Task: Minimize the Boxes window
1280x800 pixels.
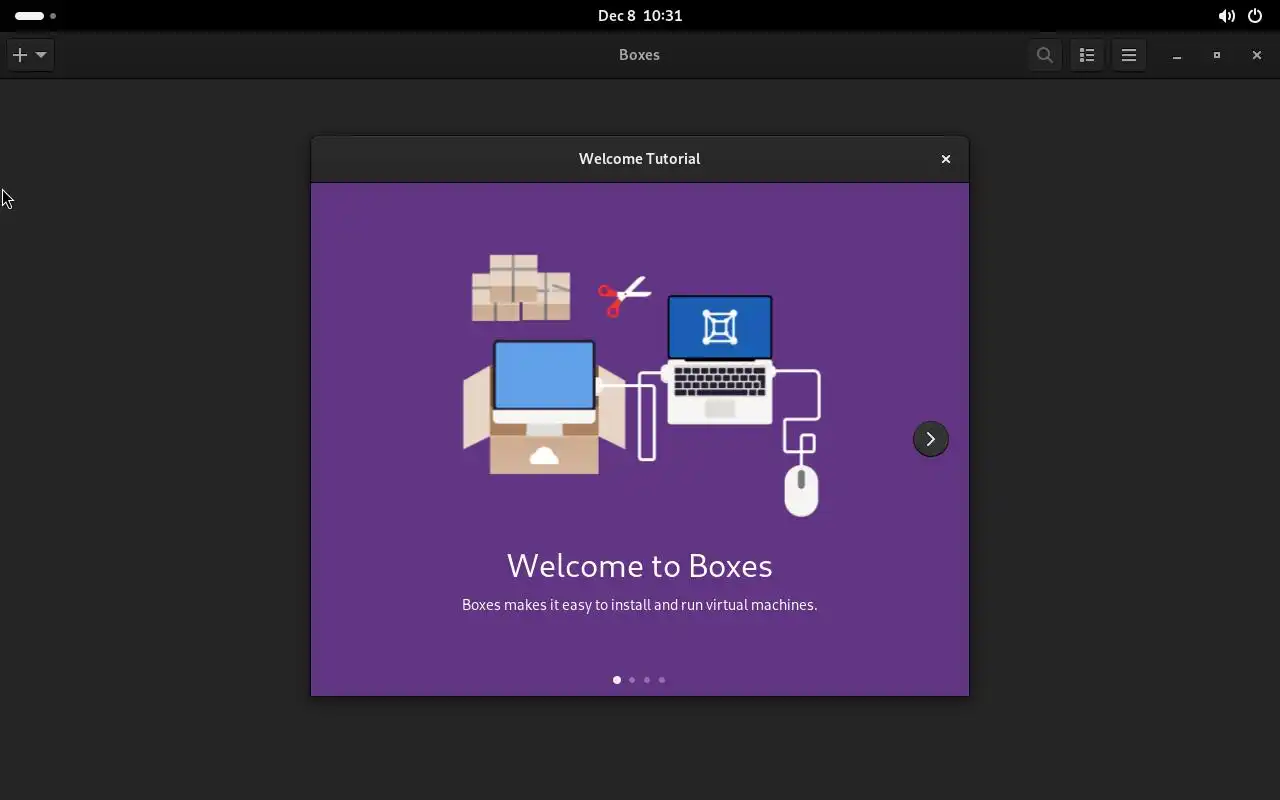Action: click(x=1177, y=55)
